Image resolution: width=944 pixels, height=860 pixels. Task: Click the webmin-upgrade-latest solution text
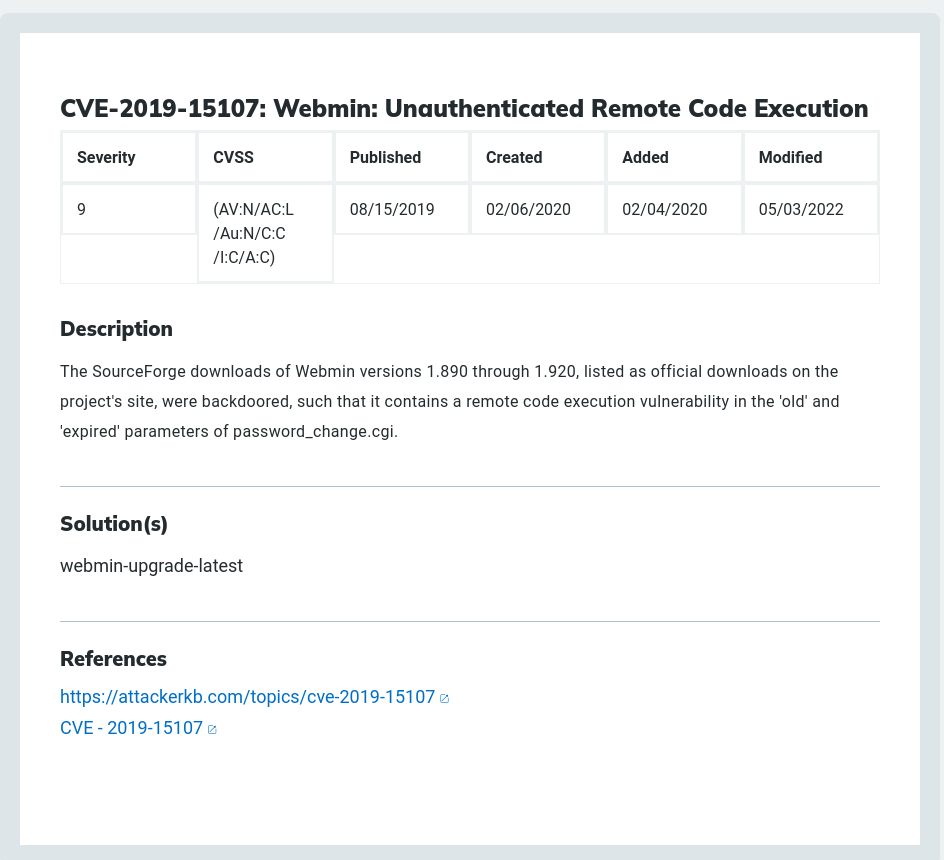[x=151, y=566]
